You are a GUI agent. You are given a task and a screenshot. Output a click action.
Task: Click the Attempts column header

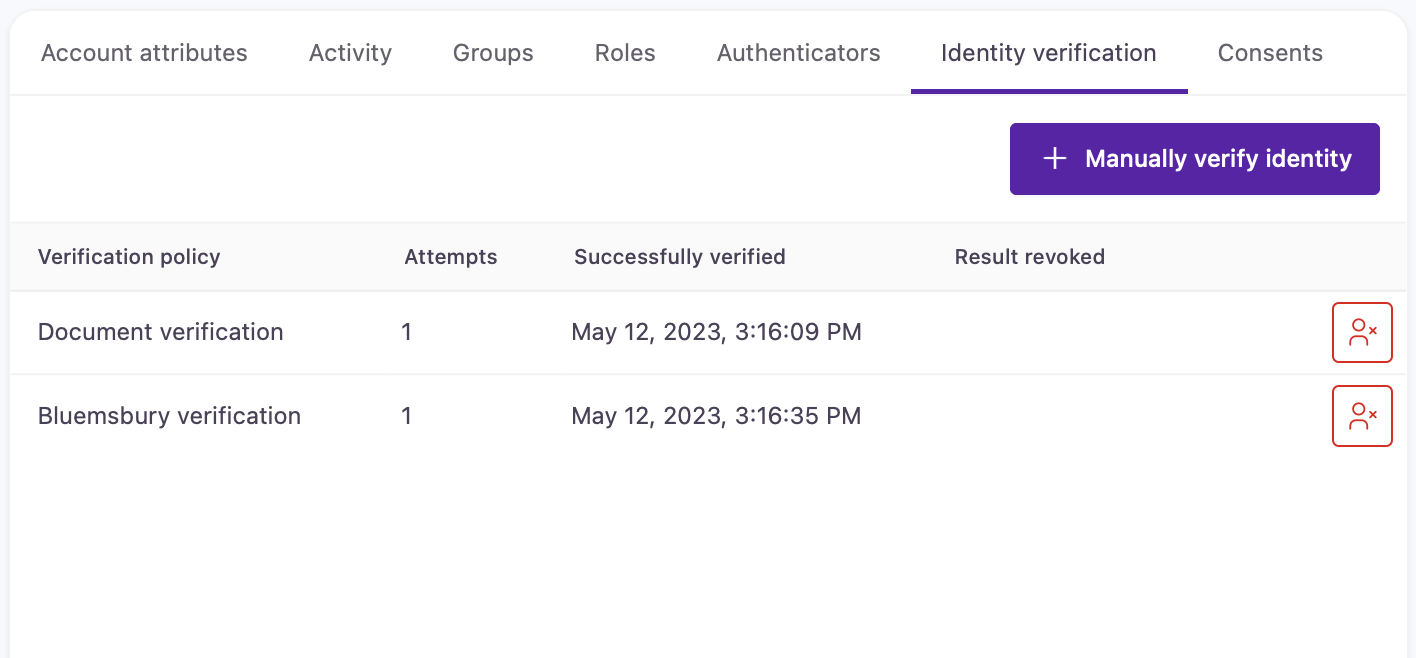click(x=450, y=257)
